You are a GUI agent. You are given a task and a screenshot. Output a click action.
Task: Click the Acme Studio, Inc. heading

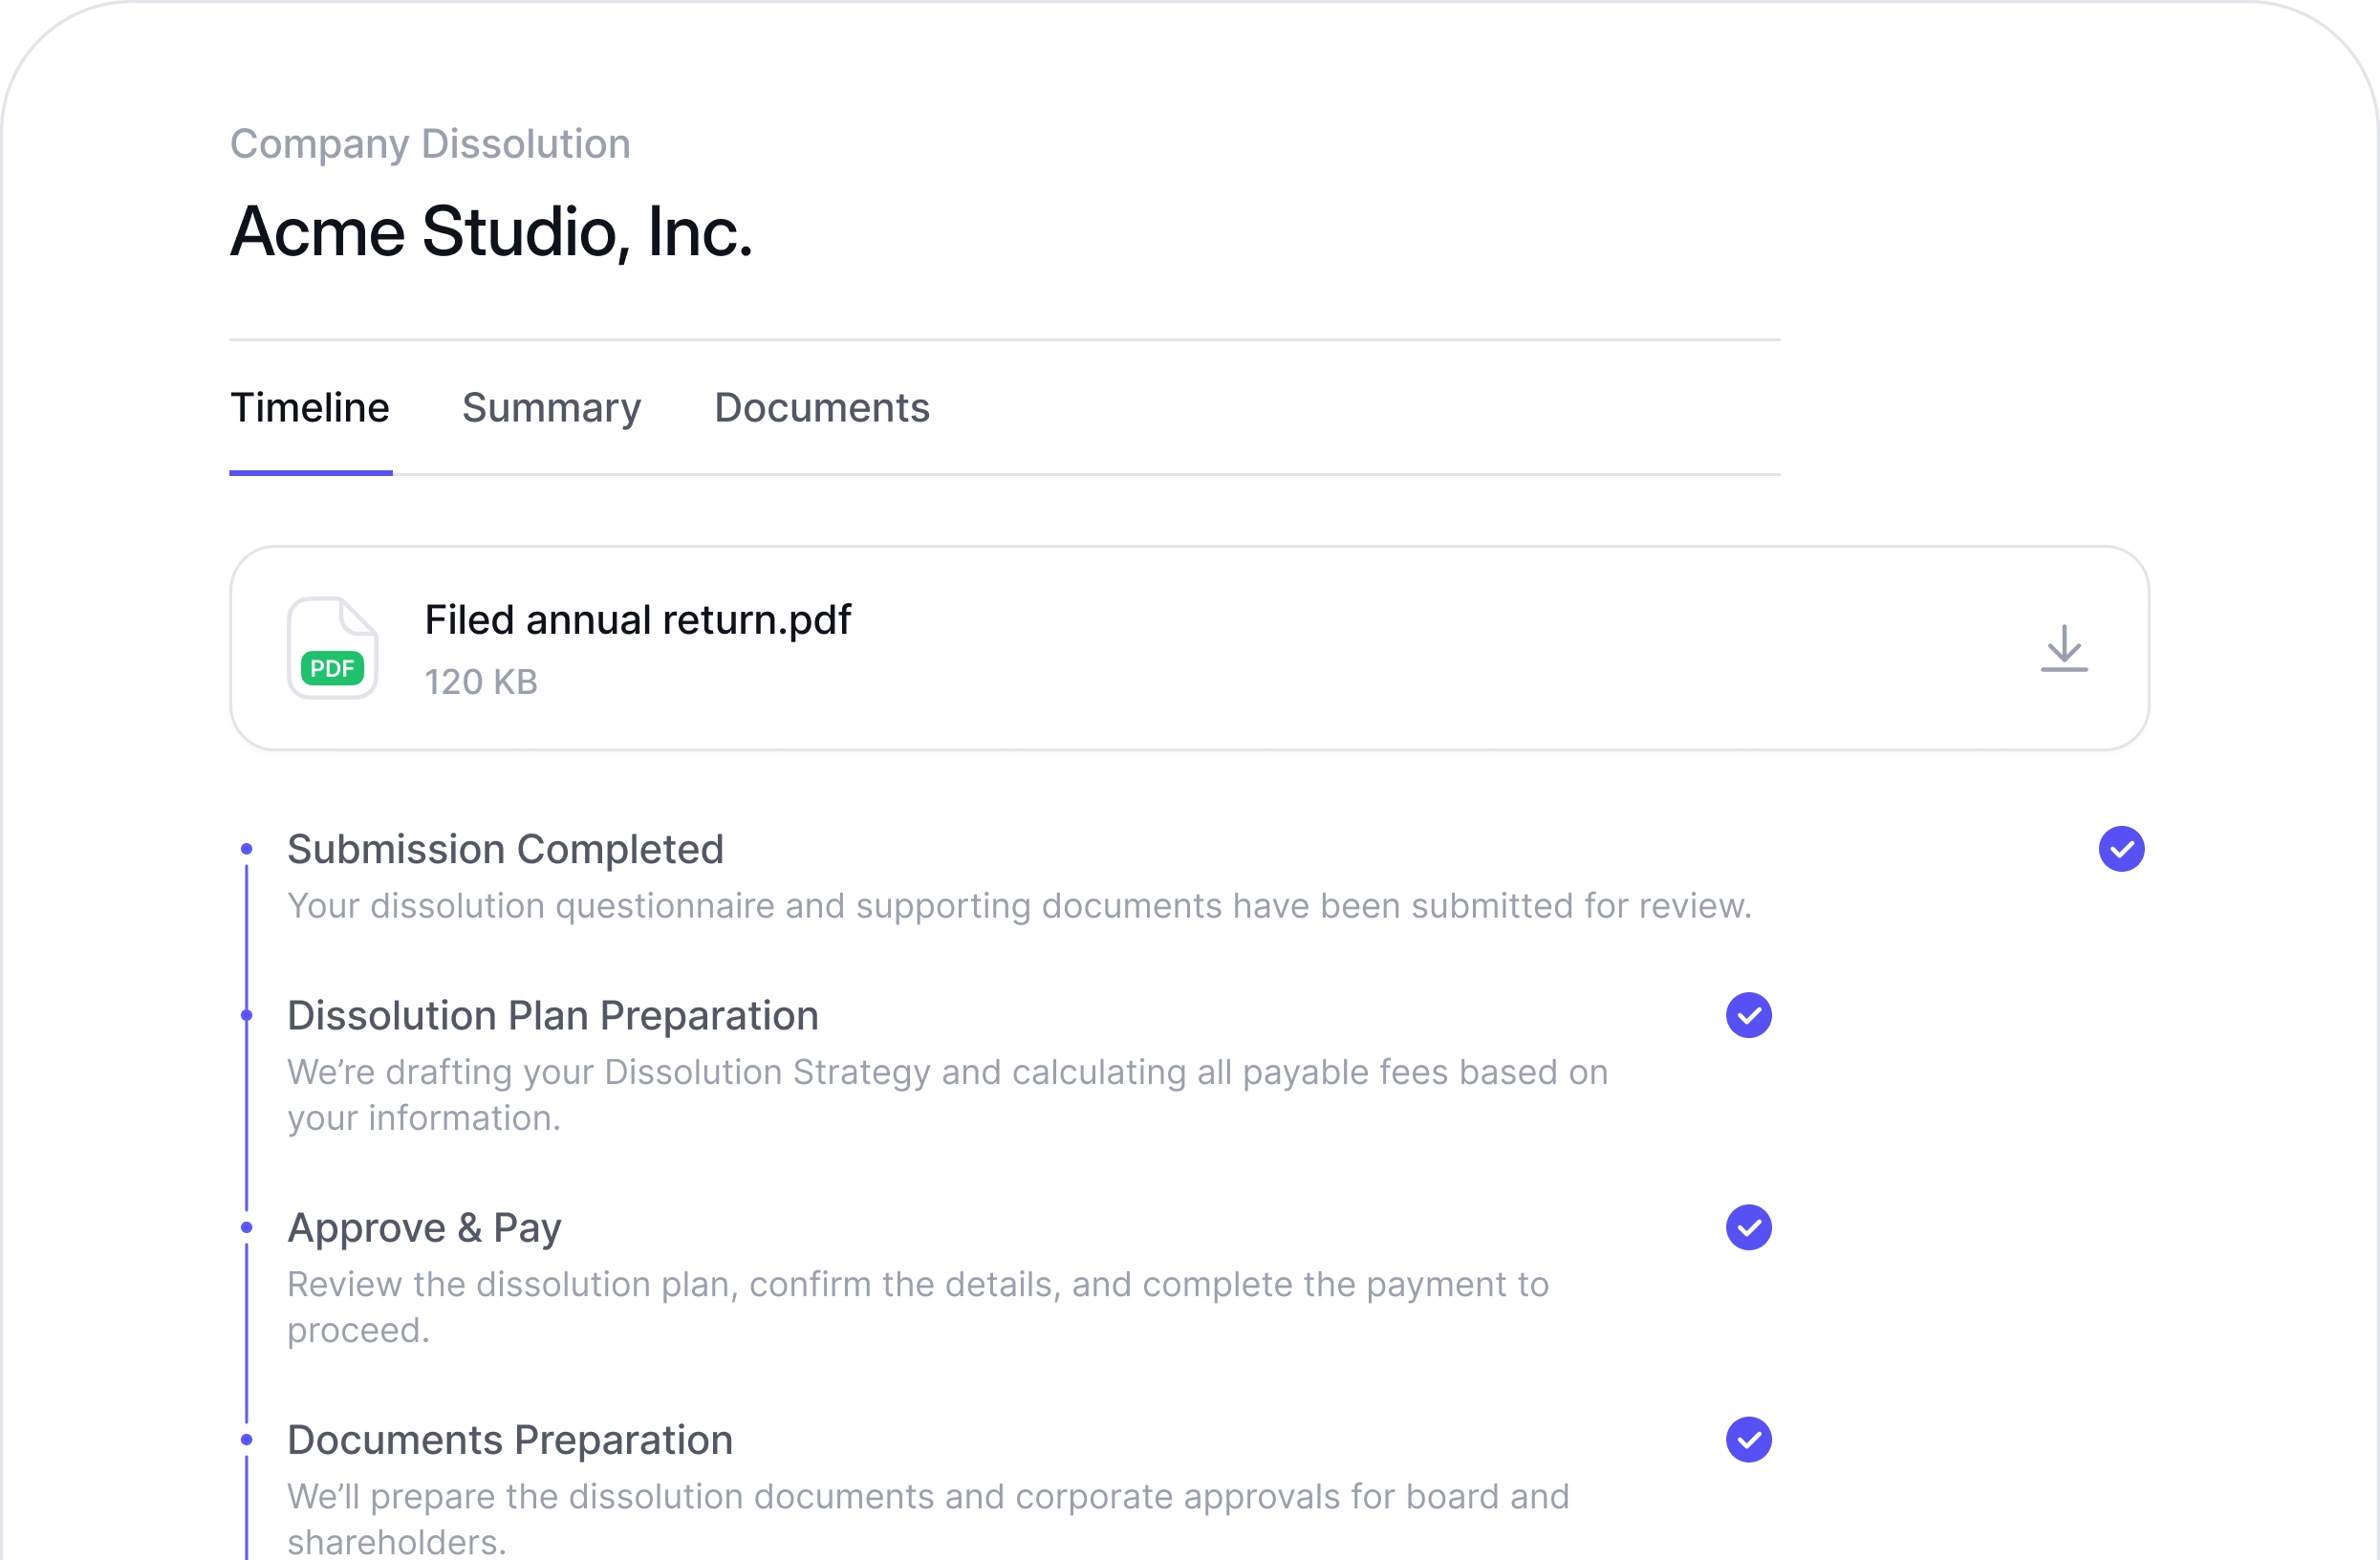coord(491,232)
